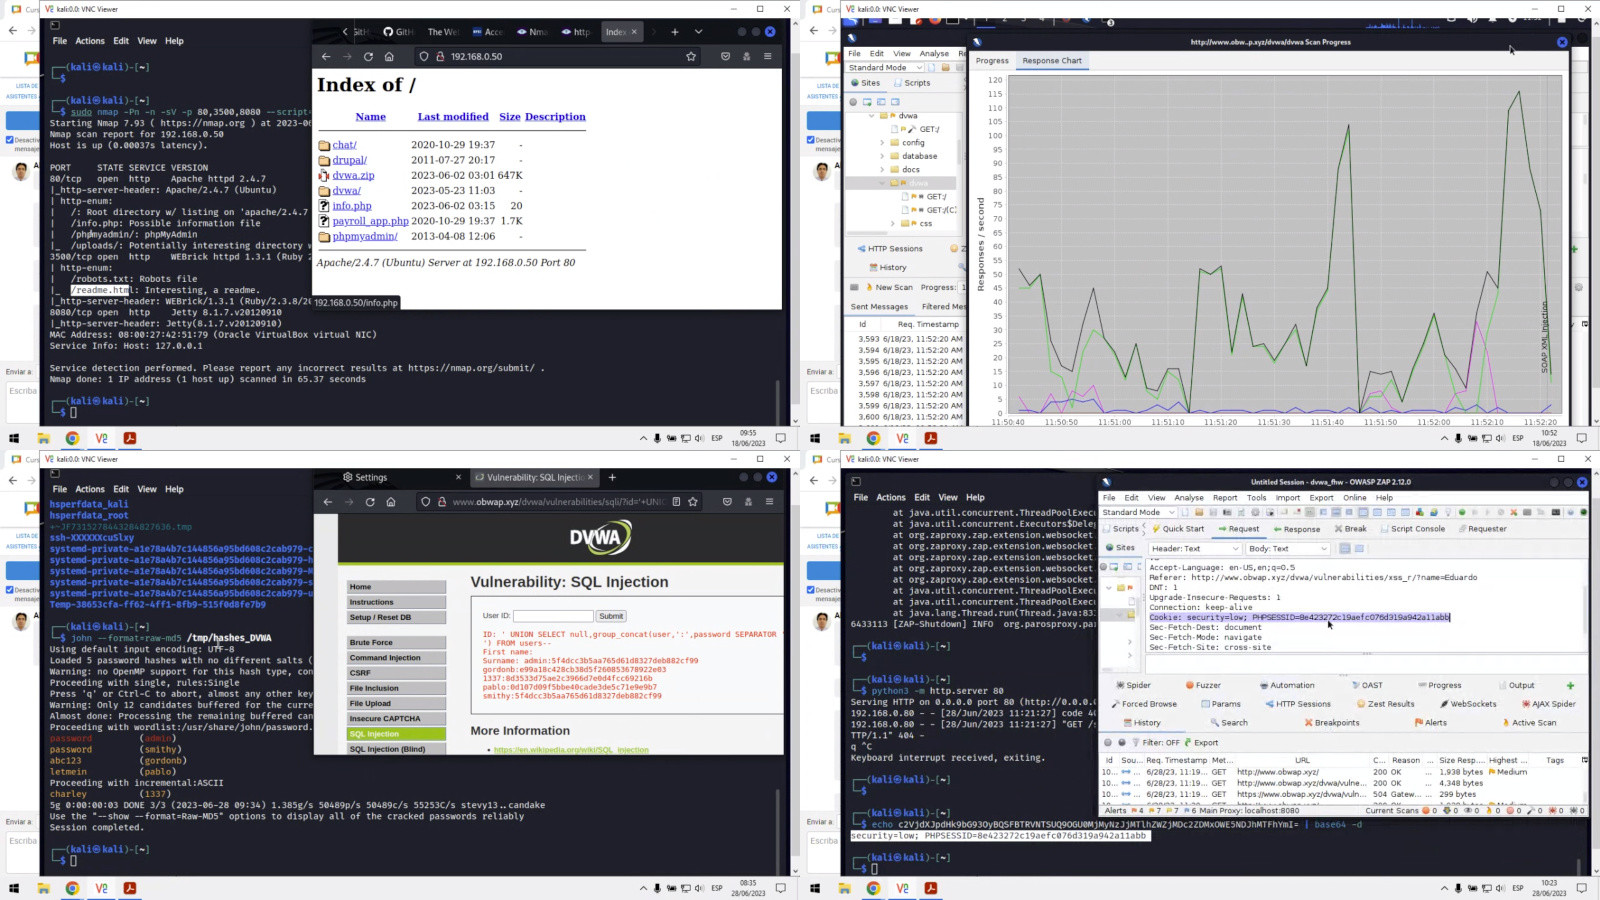Expand the config folder in ZAP Sites tree
This screenshot has height=900, width=1600.
pyautogui.click(x=882, y=143)
